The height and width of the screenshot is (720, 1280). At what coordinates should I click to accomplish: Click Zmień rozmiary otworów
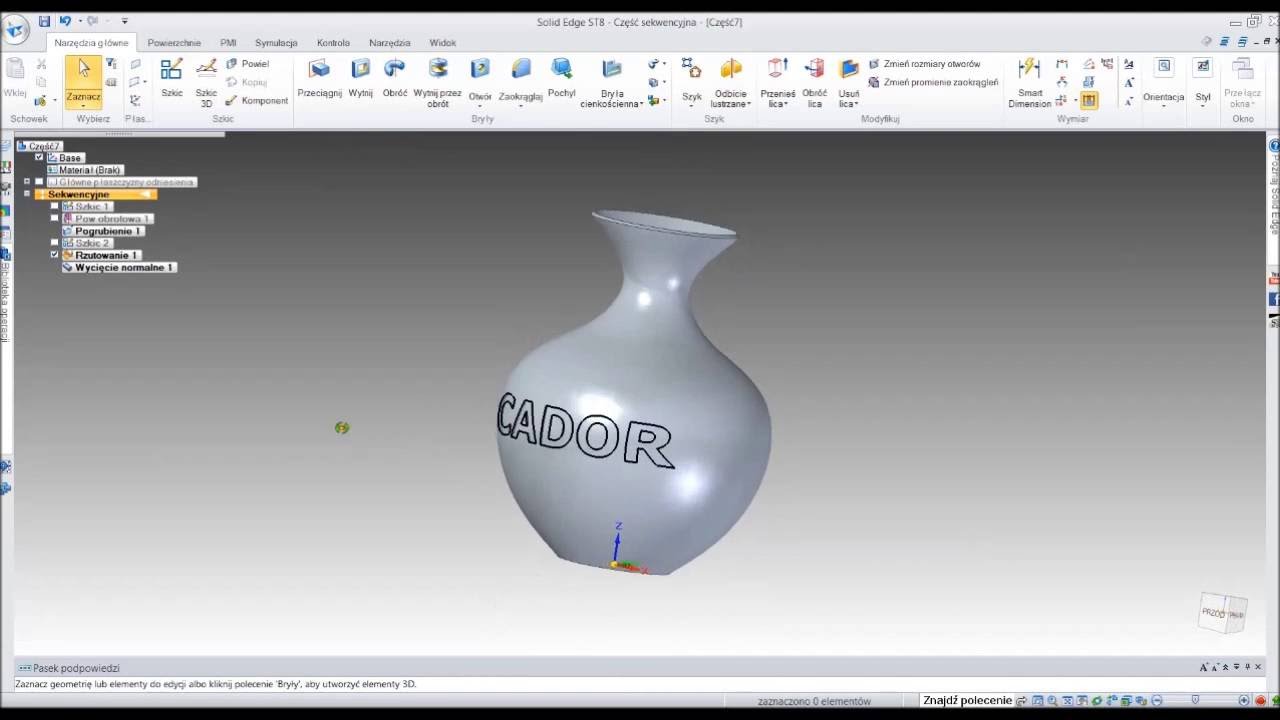click(924, 64)
